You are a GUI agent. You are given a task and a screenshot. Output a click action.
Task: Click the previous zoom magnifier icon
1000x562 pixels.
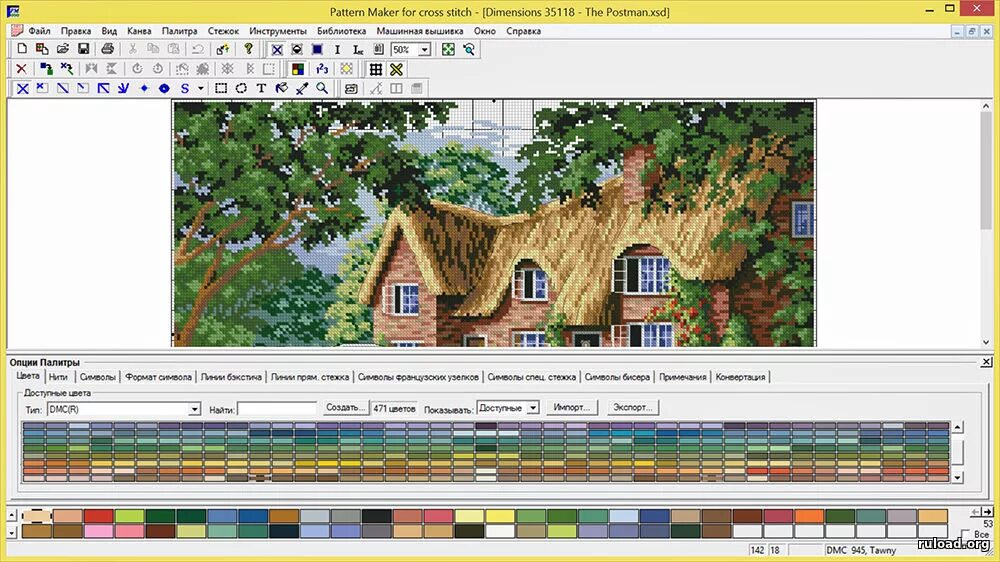(469, 49)
